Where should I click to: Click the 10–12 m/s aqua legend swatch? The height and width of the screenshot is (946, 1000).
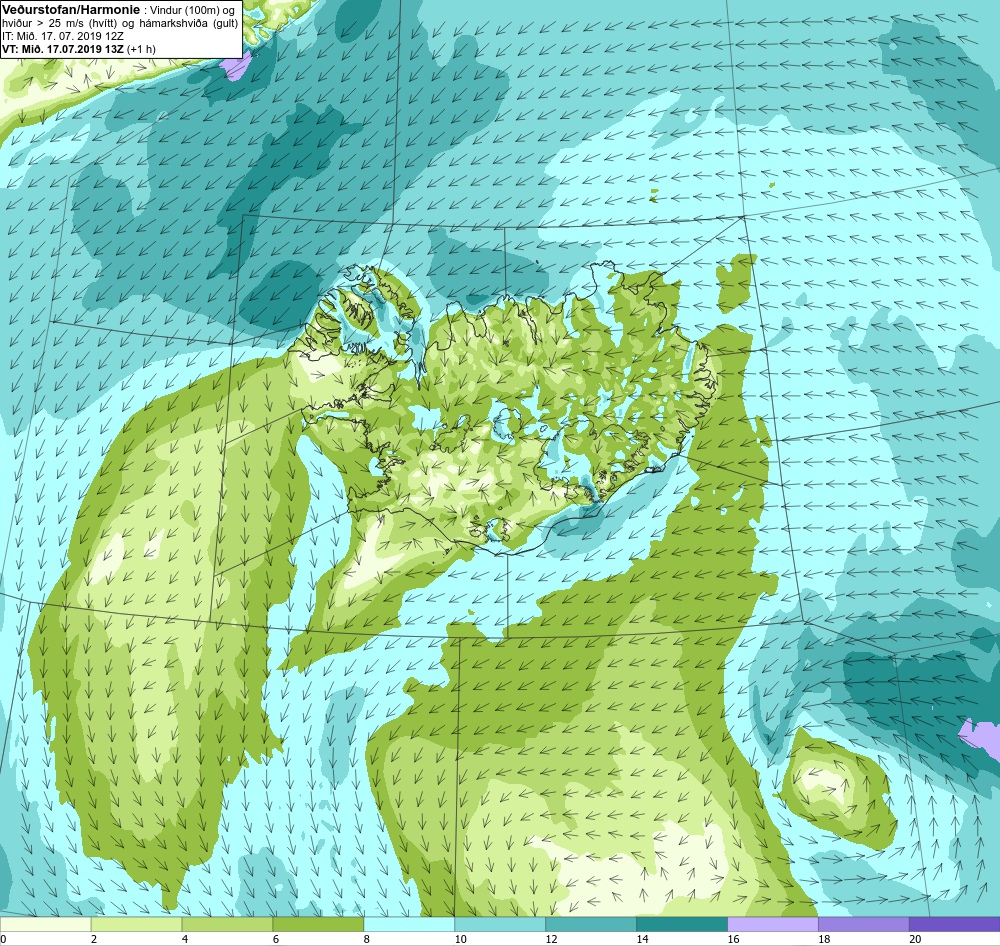click(500, 924)
